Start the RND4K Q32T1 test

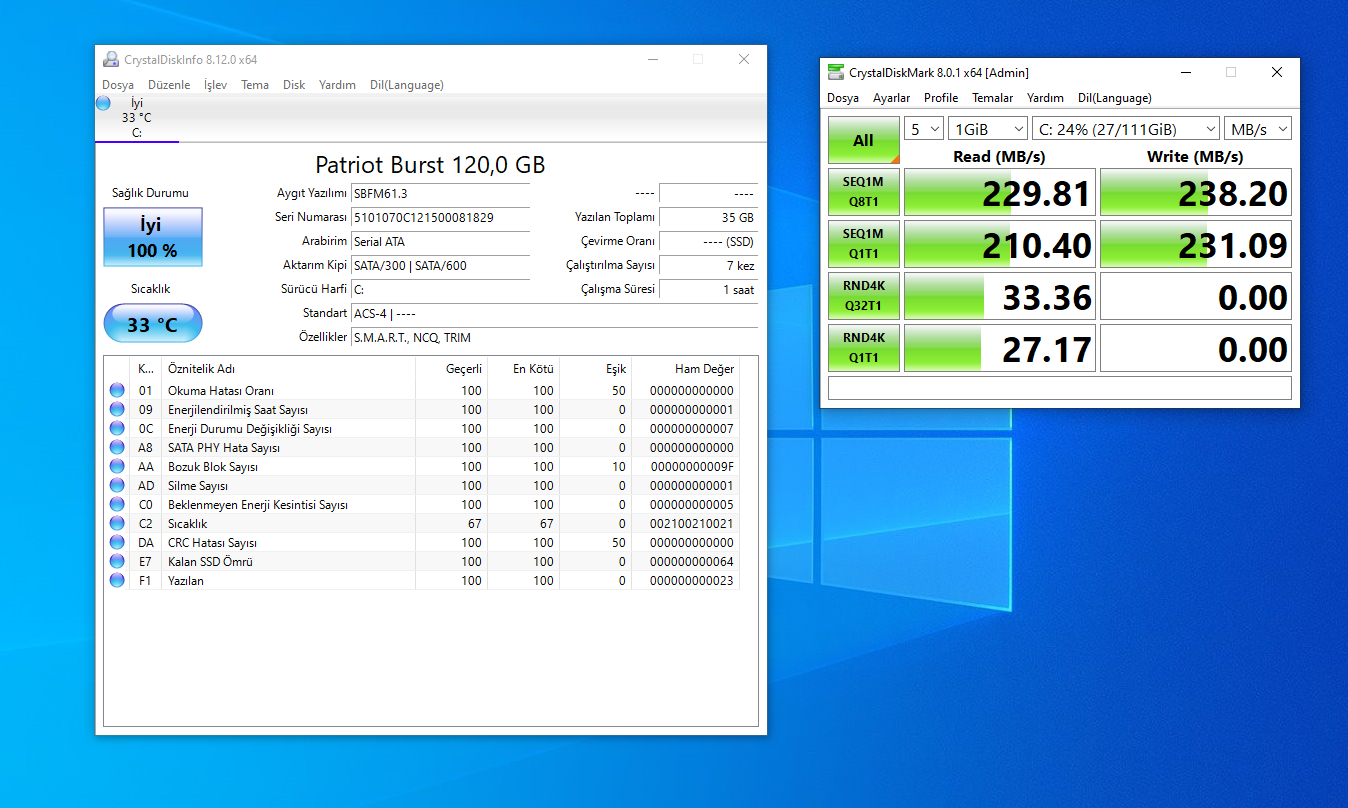pos(864,296)
